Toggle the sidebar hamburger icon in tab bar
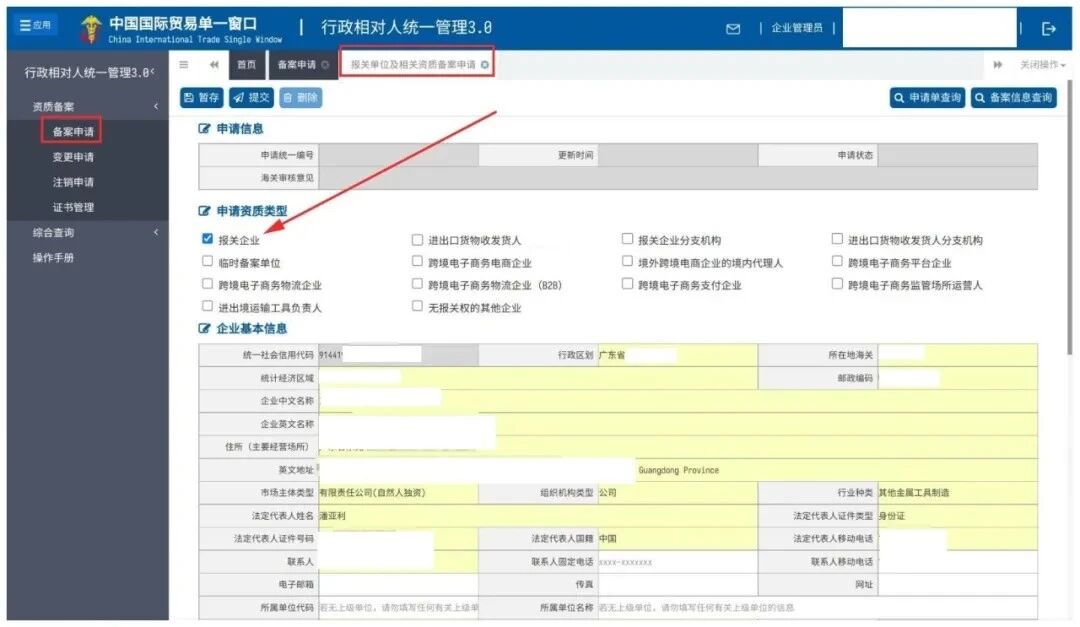This screenshot has height=627, width=1080. tap(184, 65)
